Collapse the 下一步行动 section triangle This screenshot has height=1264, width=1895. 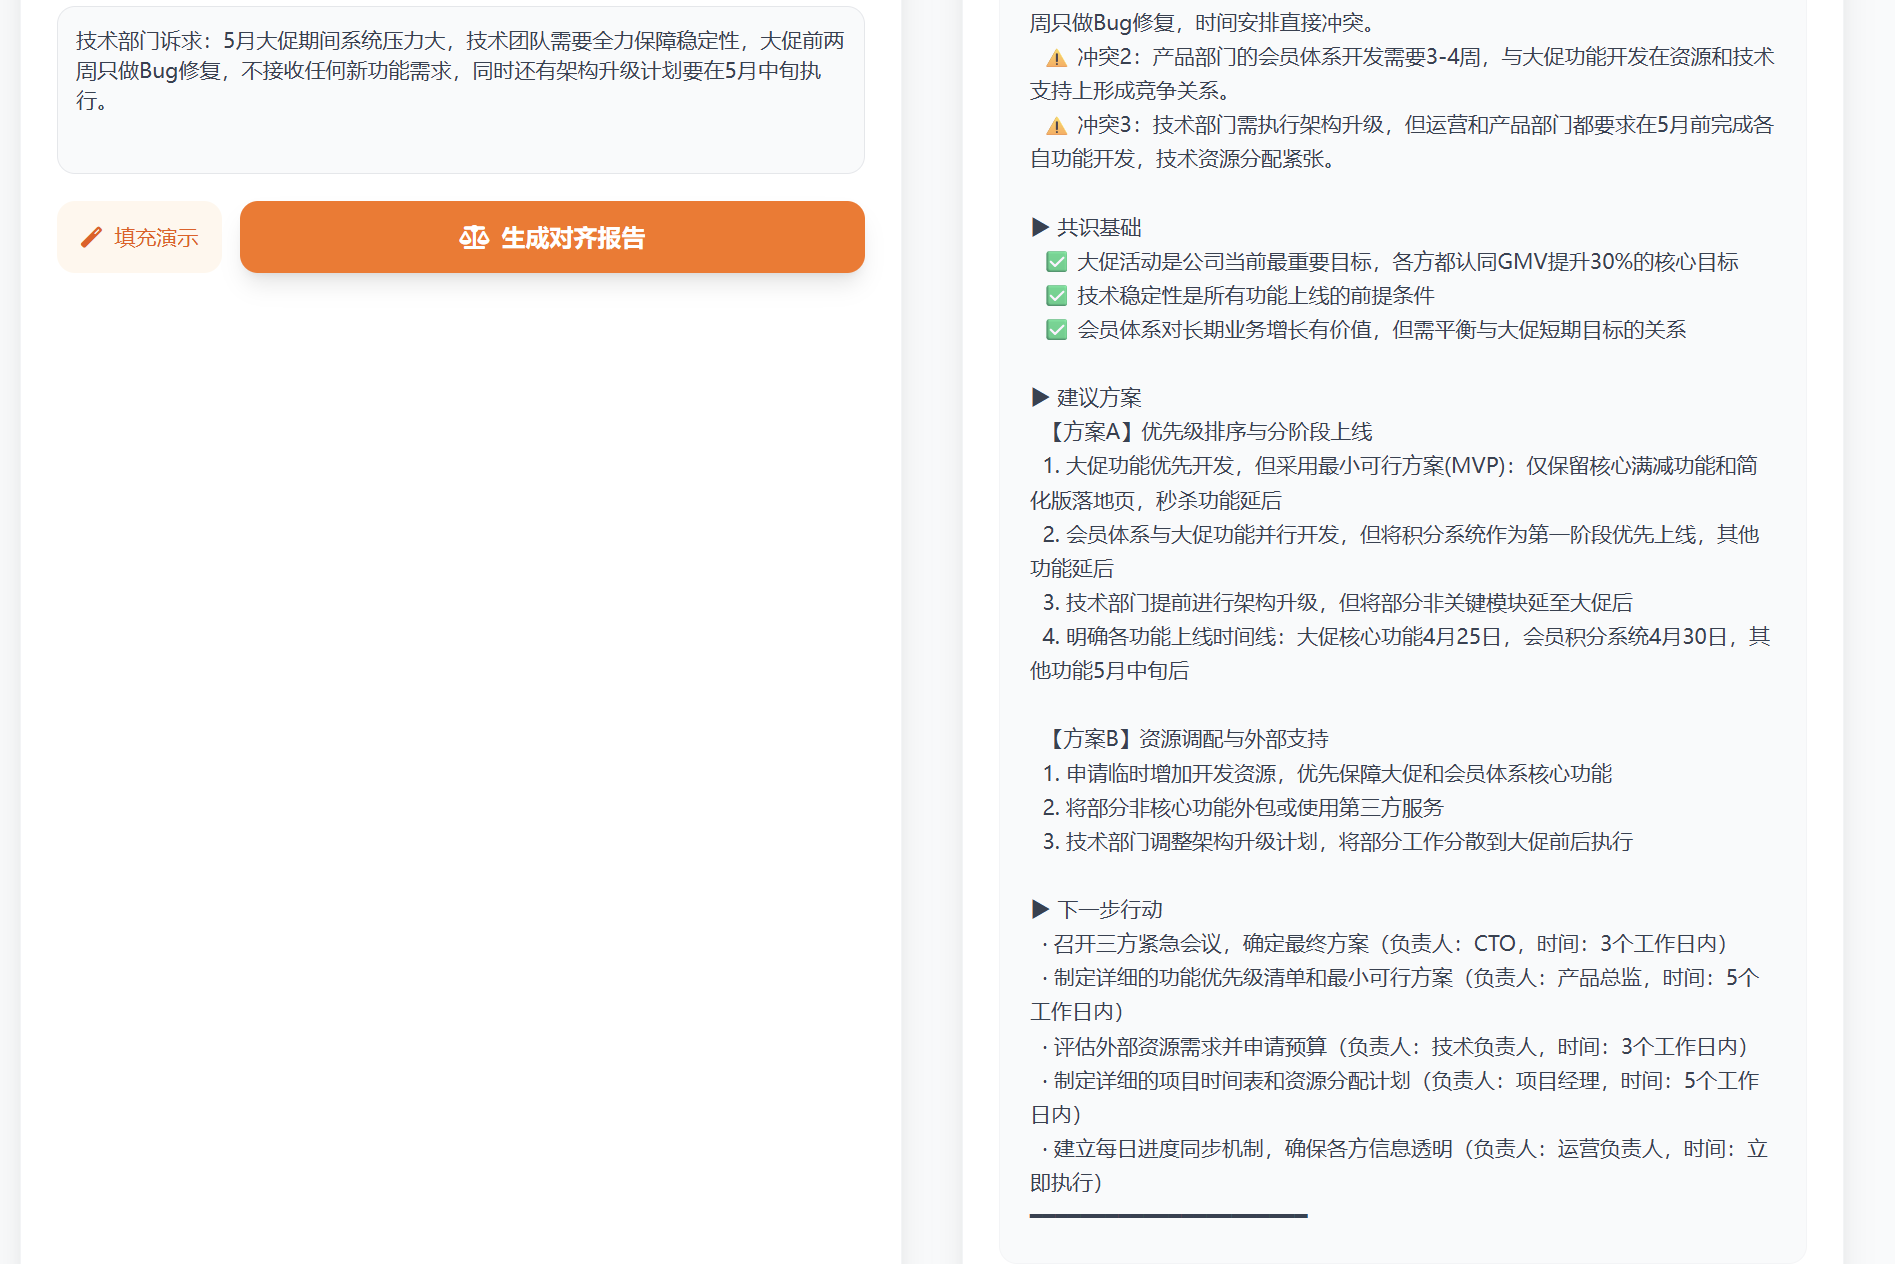[x=1040, y=910]
